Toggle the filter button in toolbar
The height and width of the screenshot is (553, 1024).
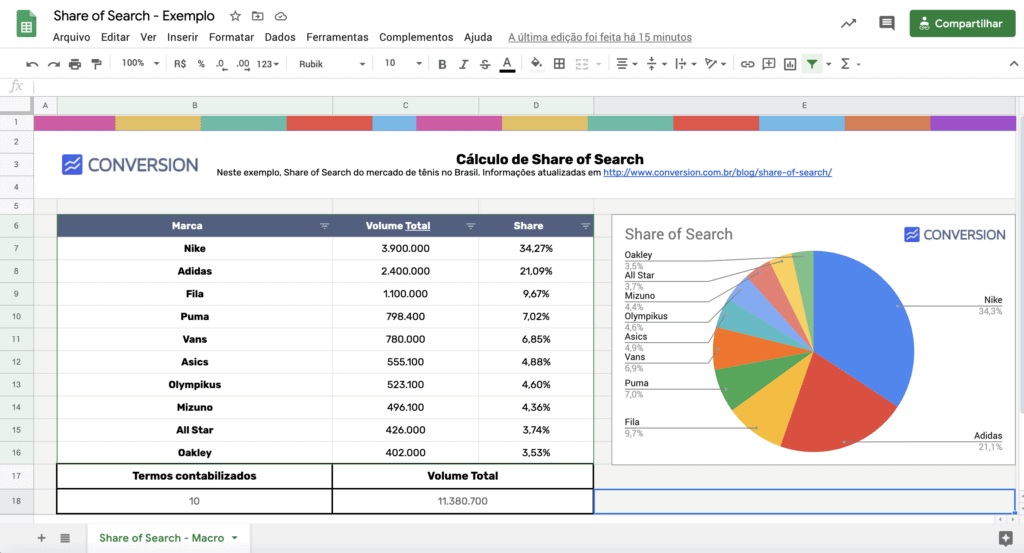(812, 64)
